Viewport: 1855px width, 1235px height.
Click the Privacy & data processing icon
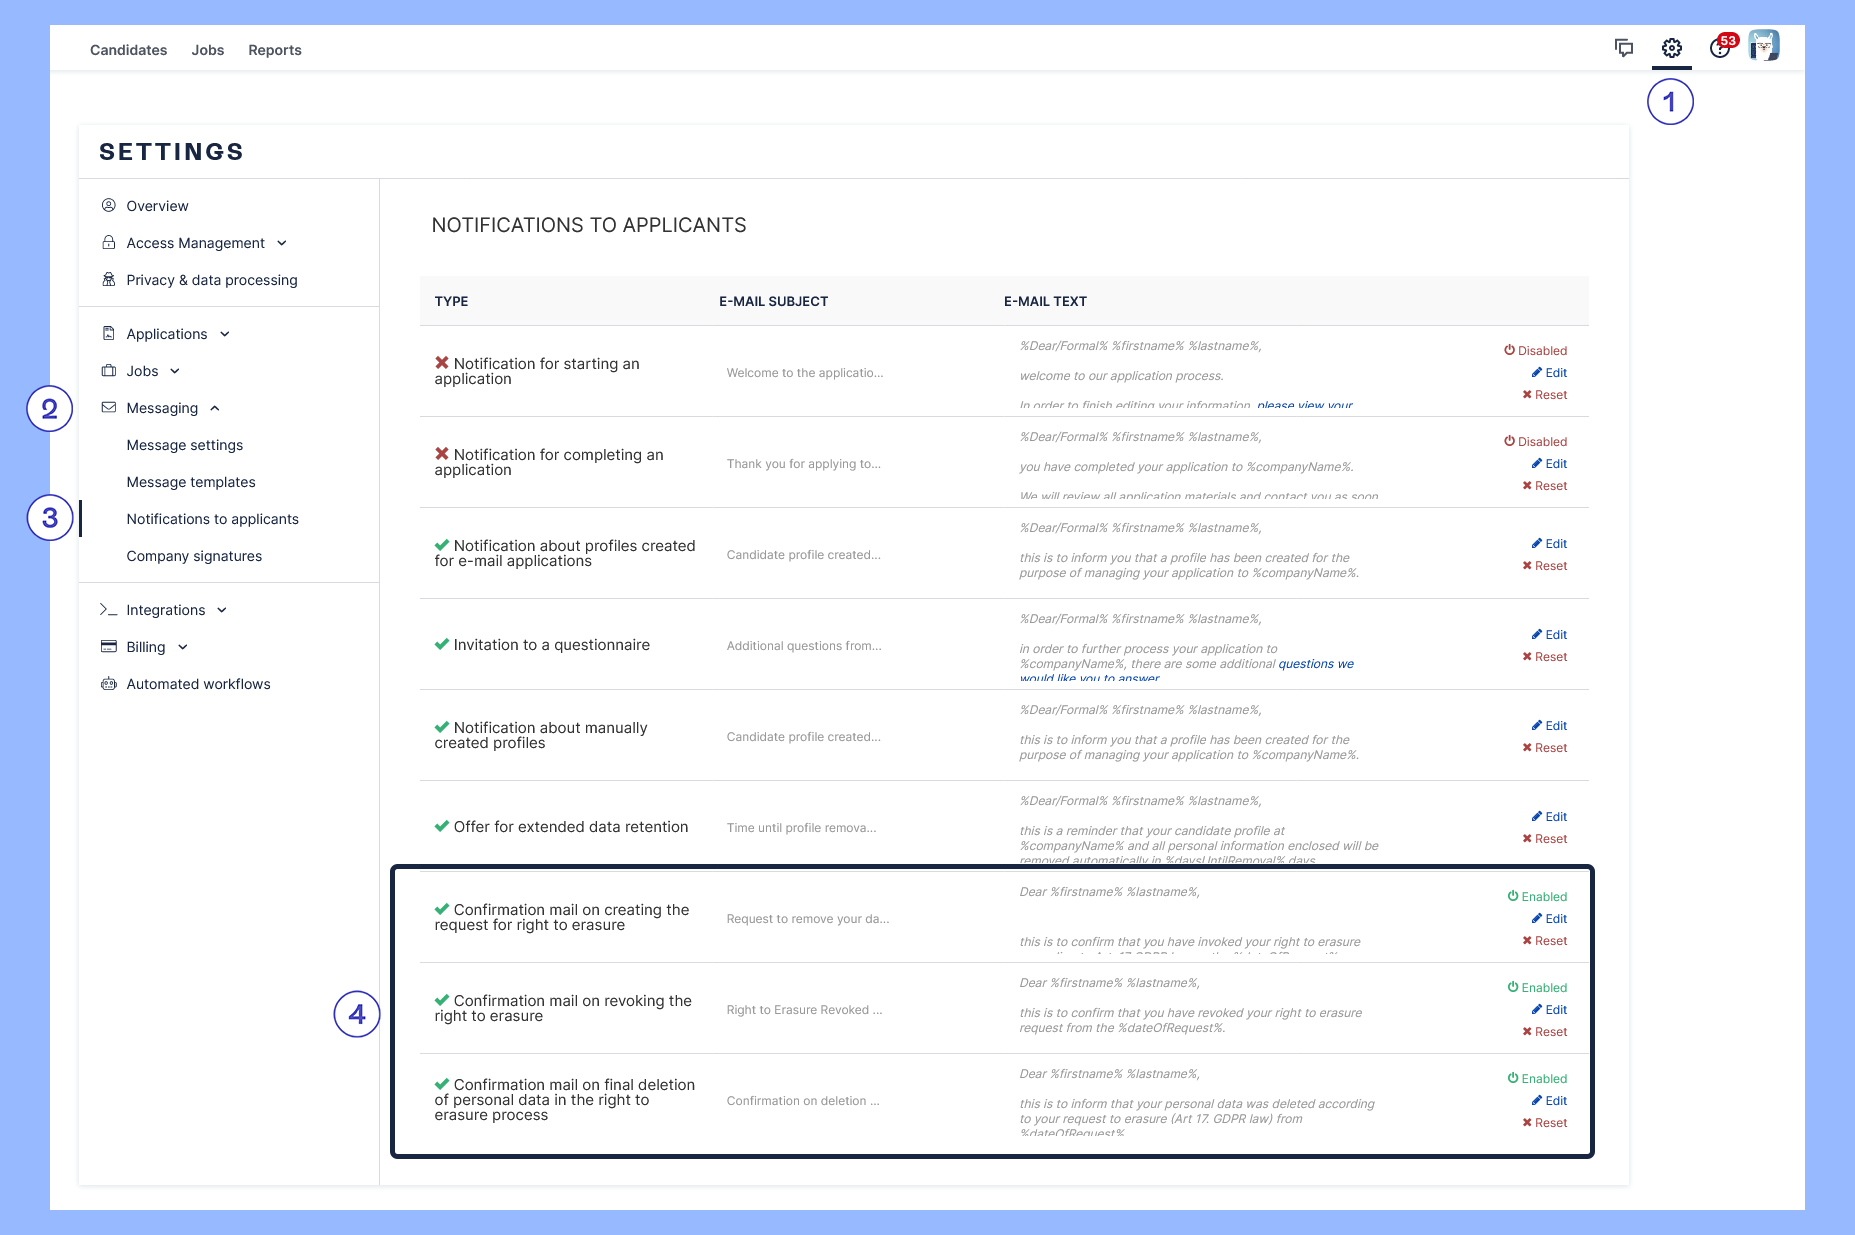click(x=109, y=280)
